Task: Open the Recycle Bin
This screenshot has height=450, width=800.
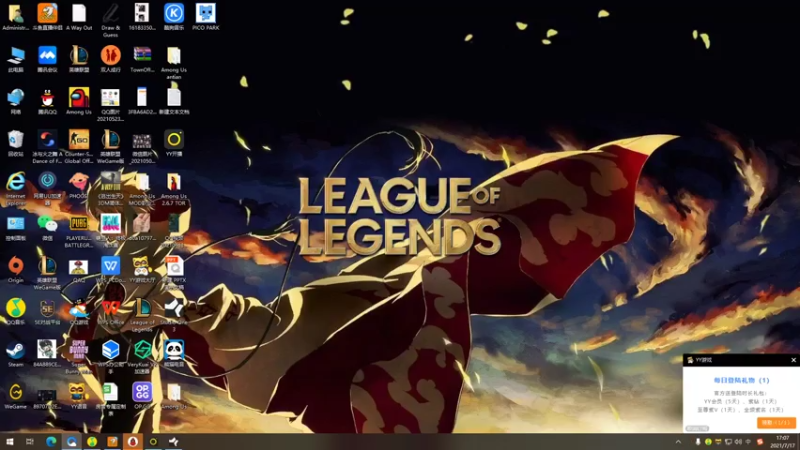Action: (x=15, y=139)
